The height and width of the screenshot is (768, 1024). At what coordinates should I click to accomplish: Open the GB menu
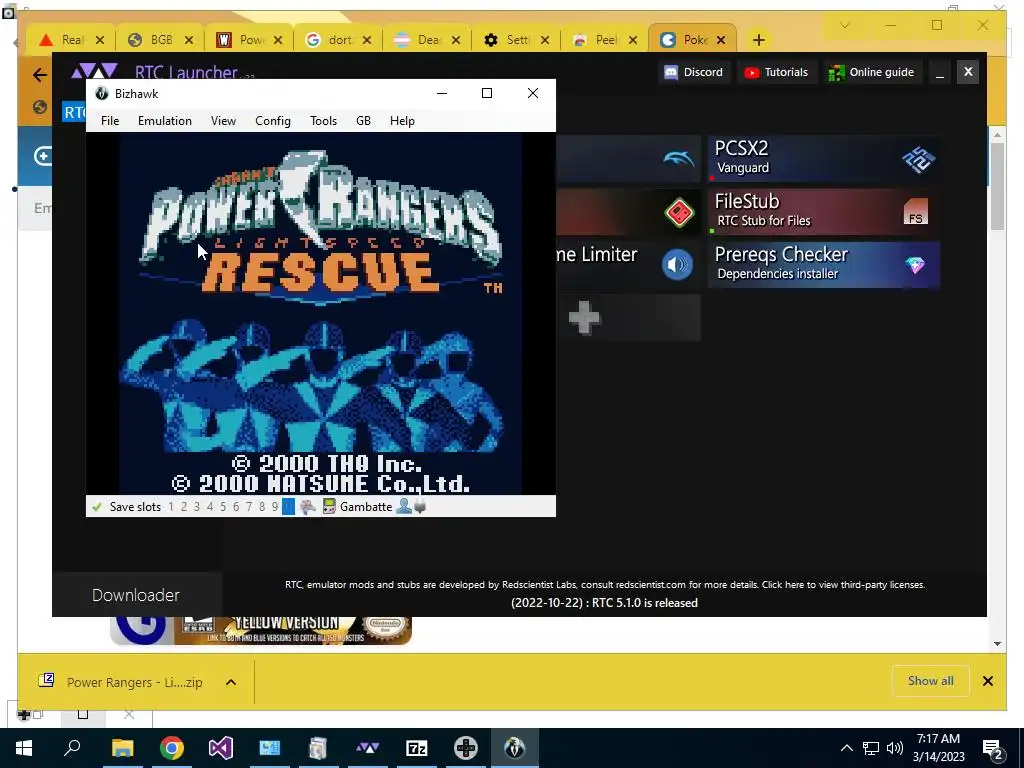(363, 121)
